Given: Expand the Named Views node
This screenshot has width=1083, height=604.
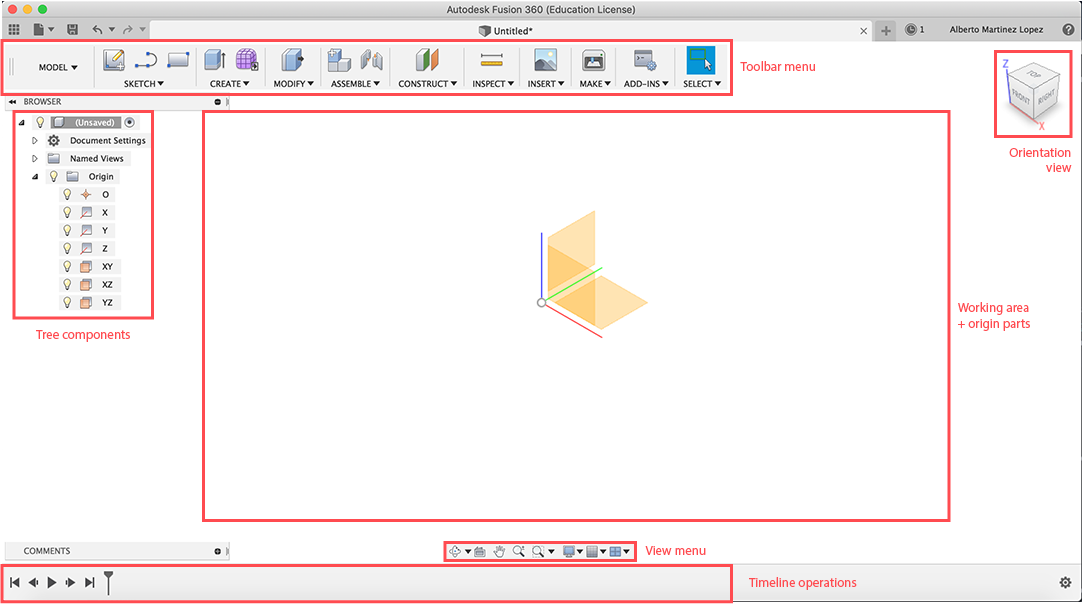Looking at the screenshot, I should coord(35,158).
